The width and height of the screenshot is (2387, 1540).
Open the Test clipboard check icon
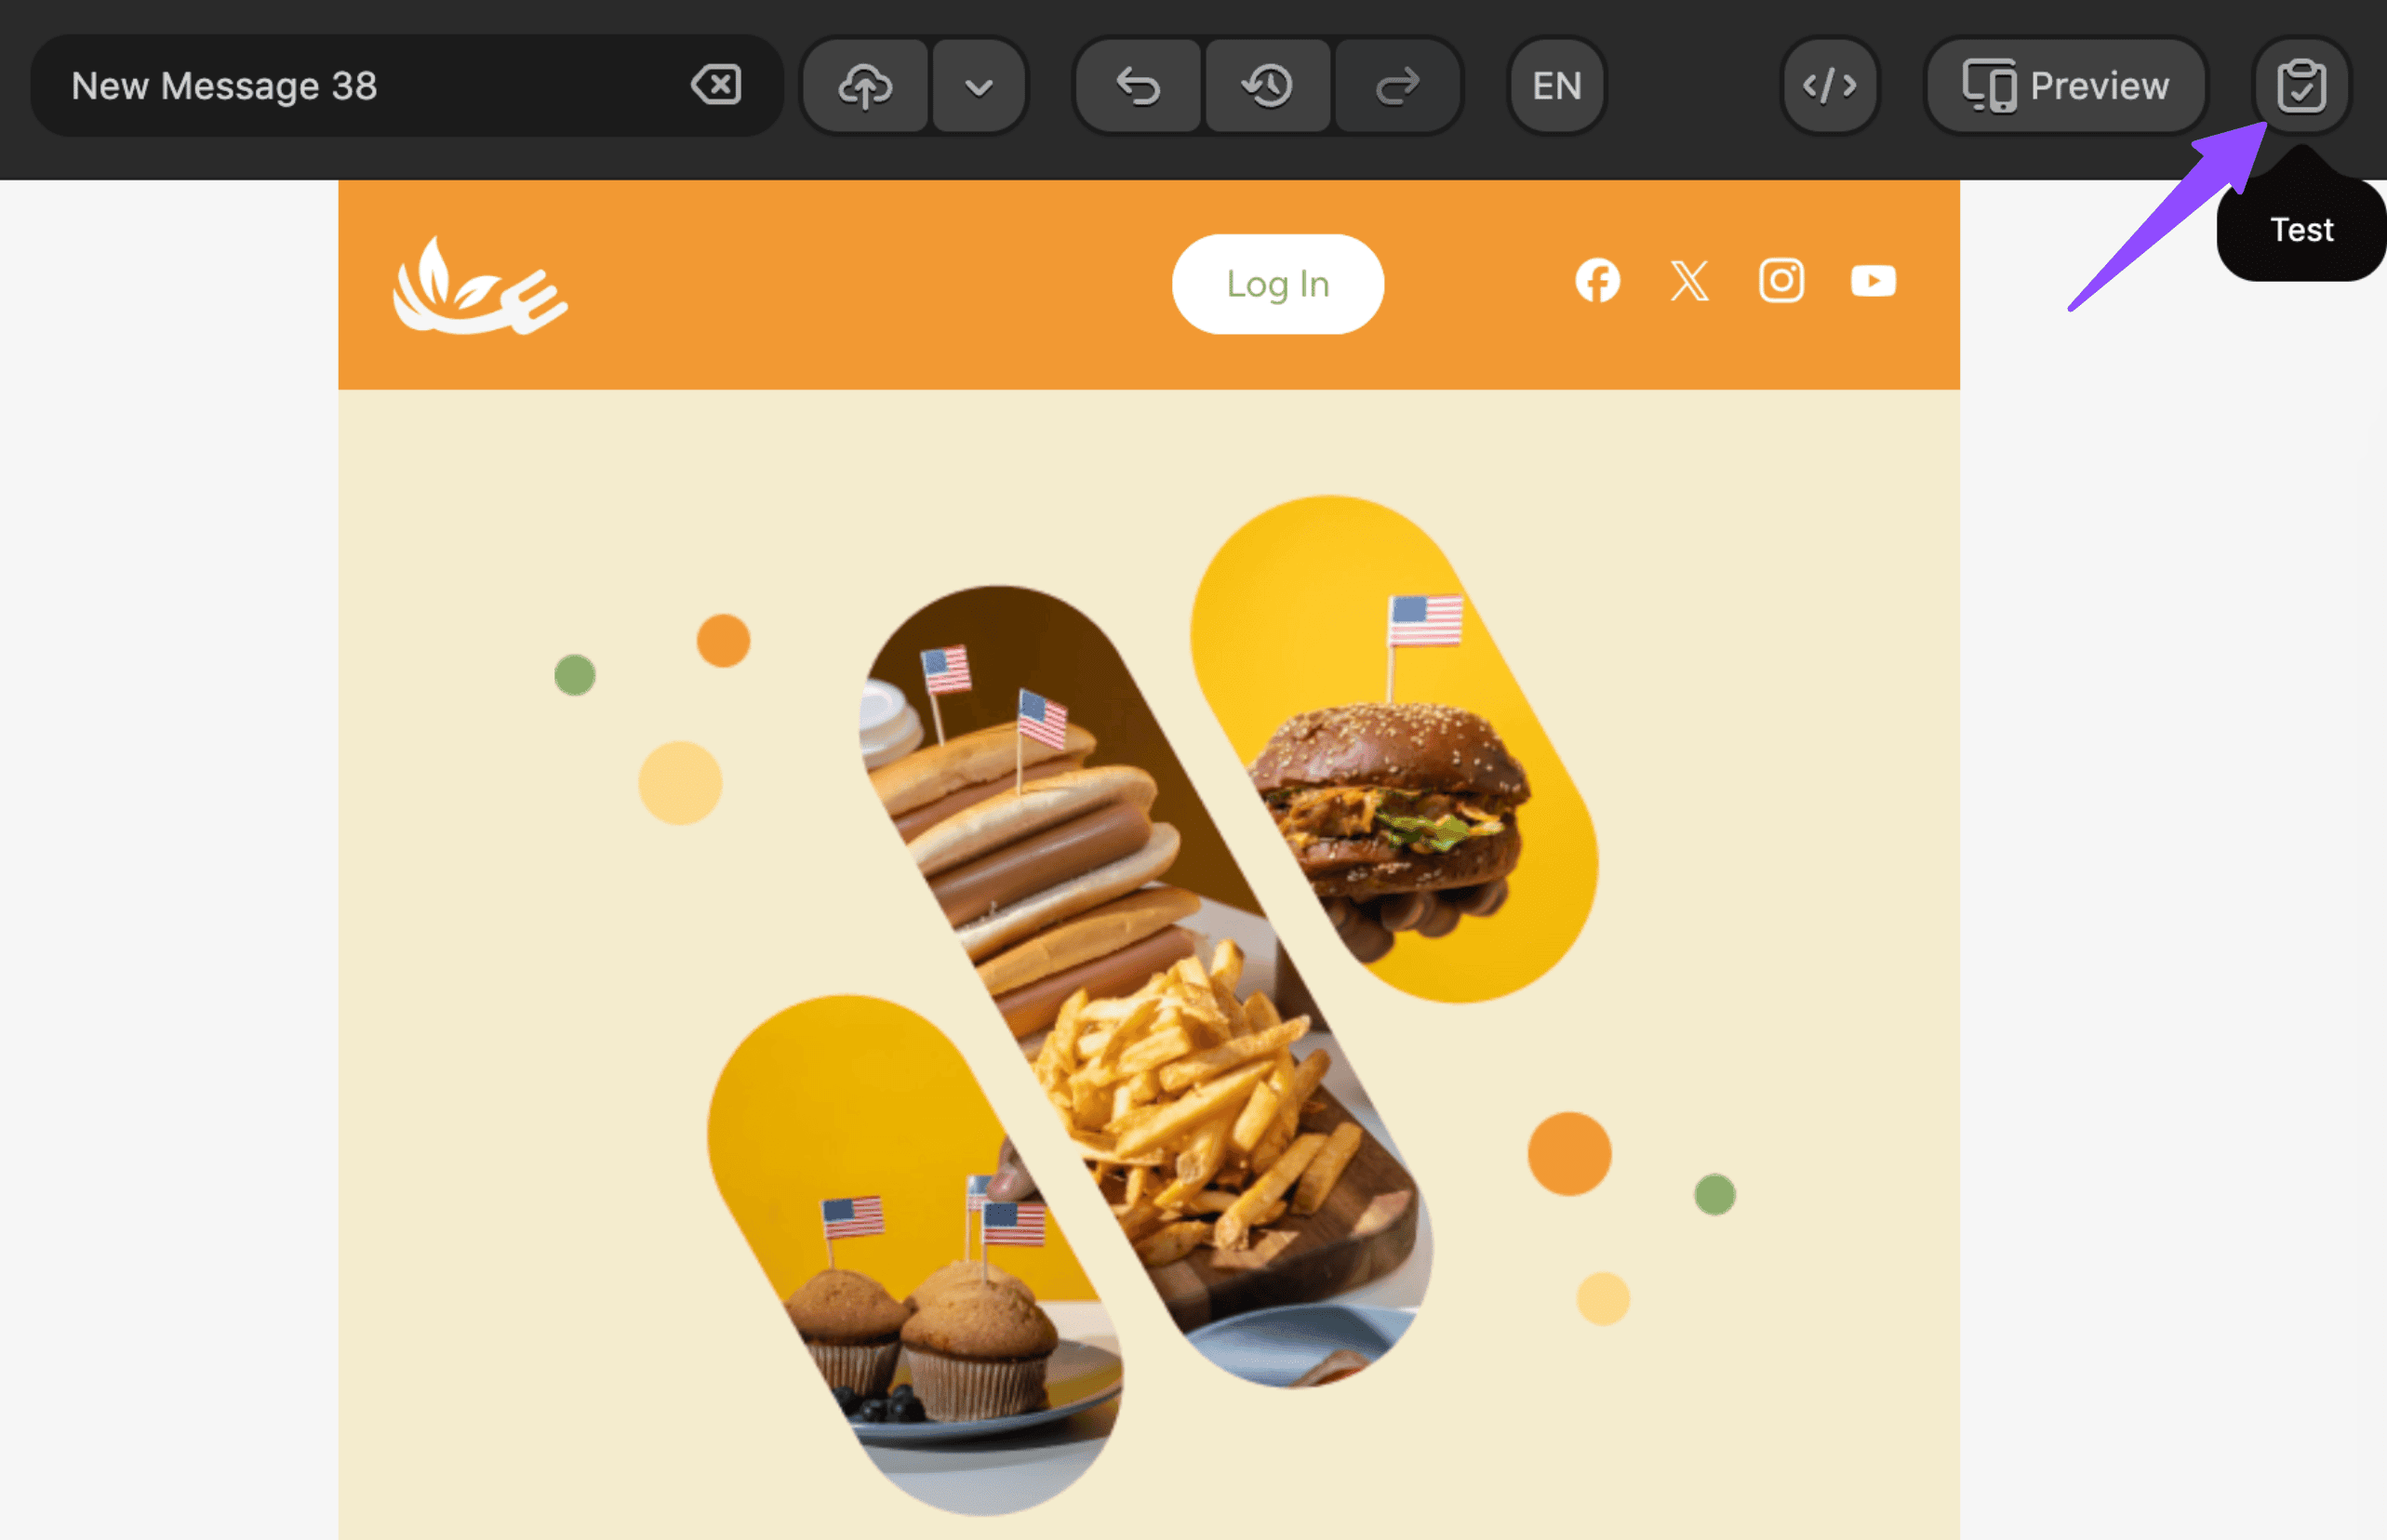click(2301, 86)
